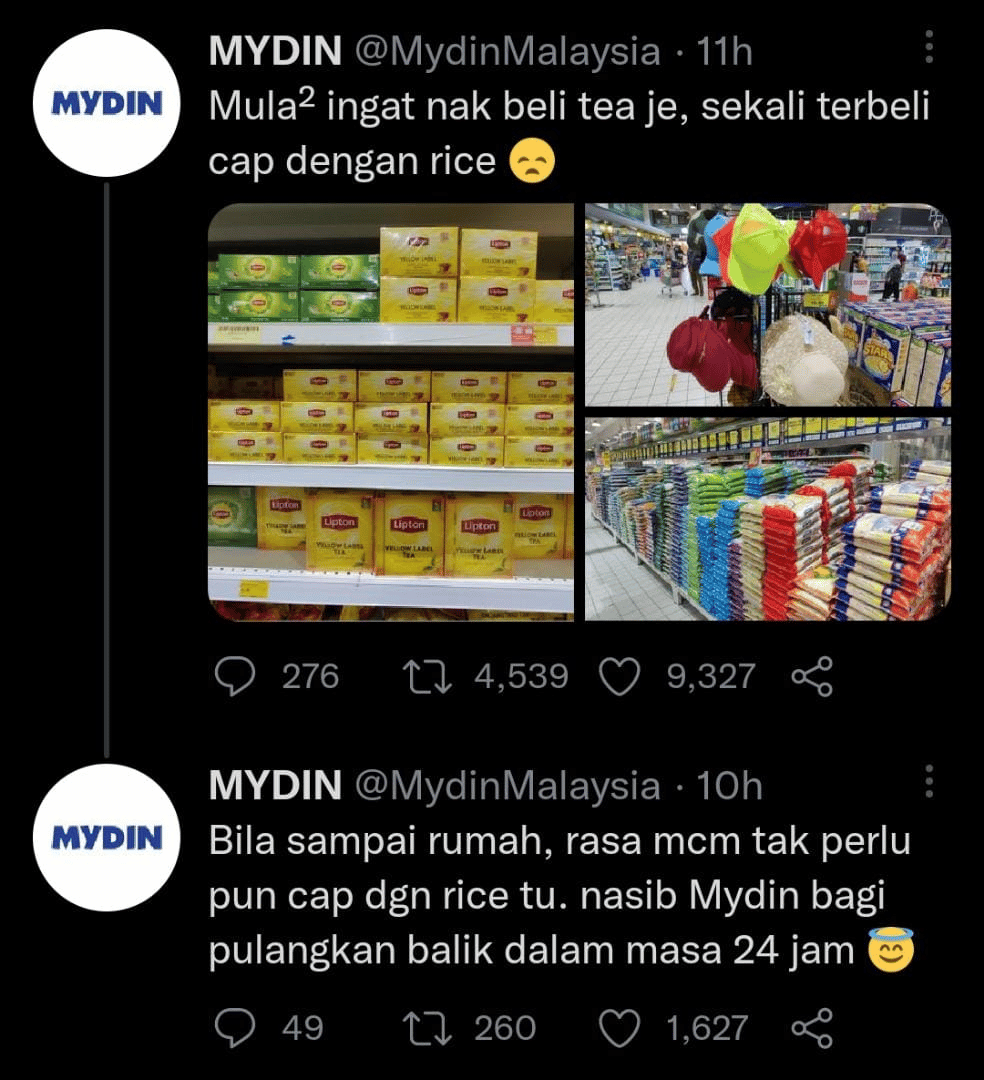The width and height of the screenshot is (984, 1080).
Task: Open MYDIN profile avatar on first tweet
Action: point(107,103)
